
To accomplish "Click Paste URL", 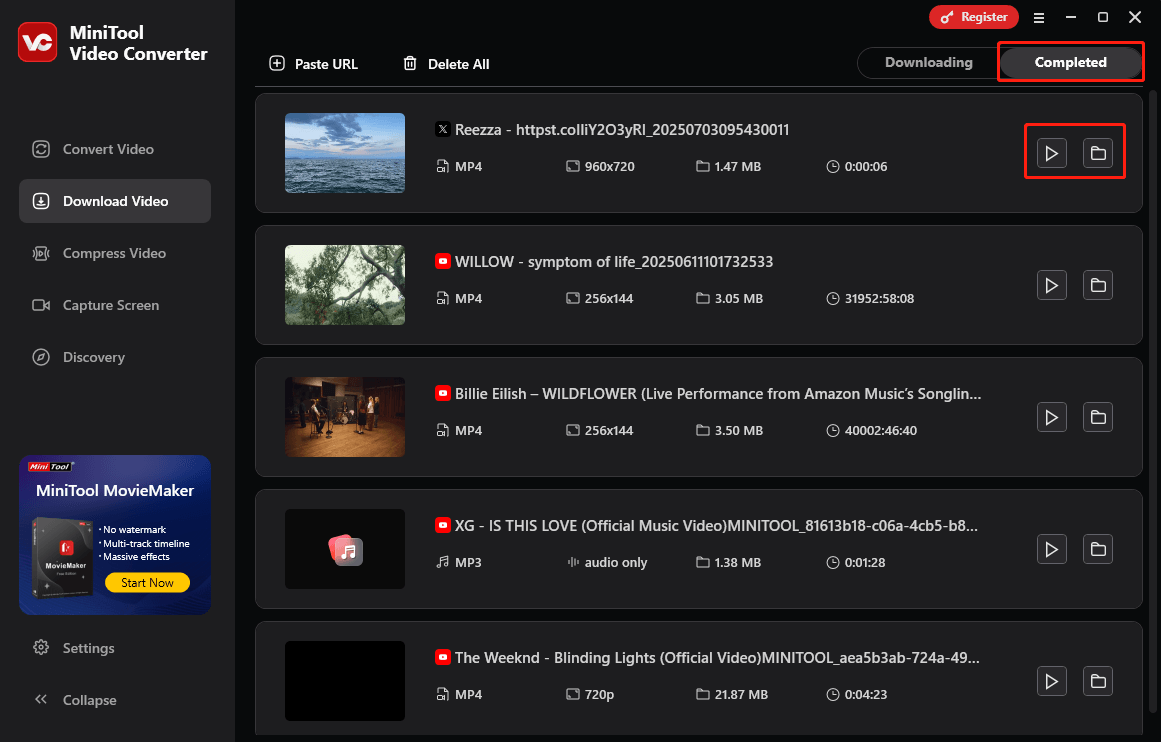I will pos(313,64).
